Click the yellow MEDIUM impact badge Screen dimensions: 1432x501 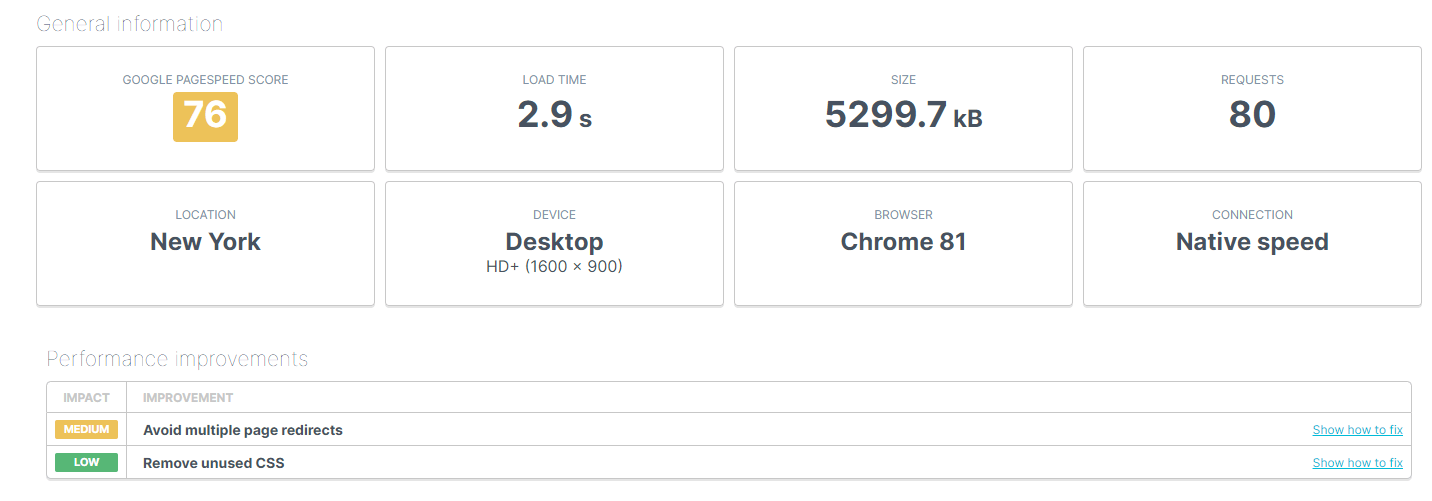click(x=86, y=430)
